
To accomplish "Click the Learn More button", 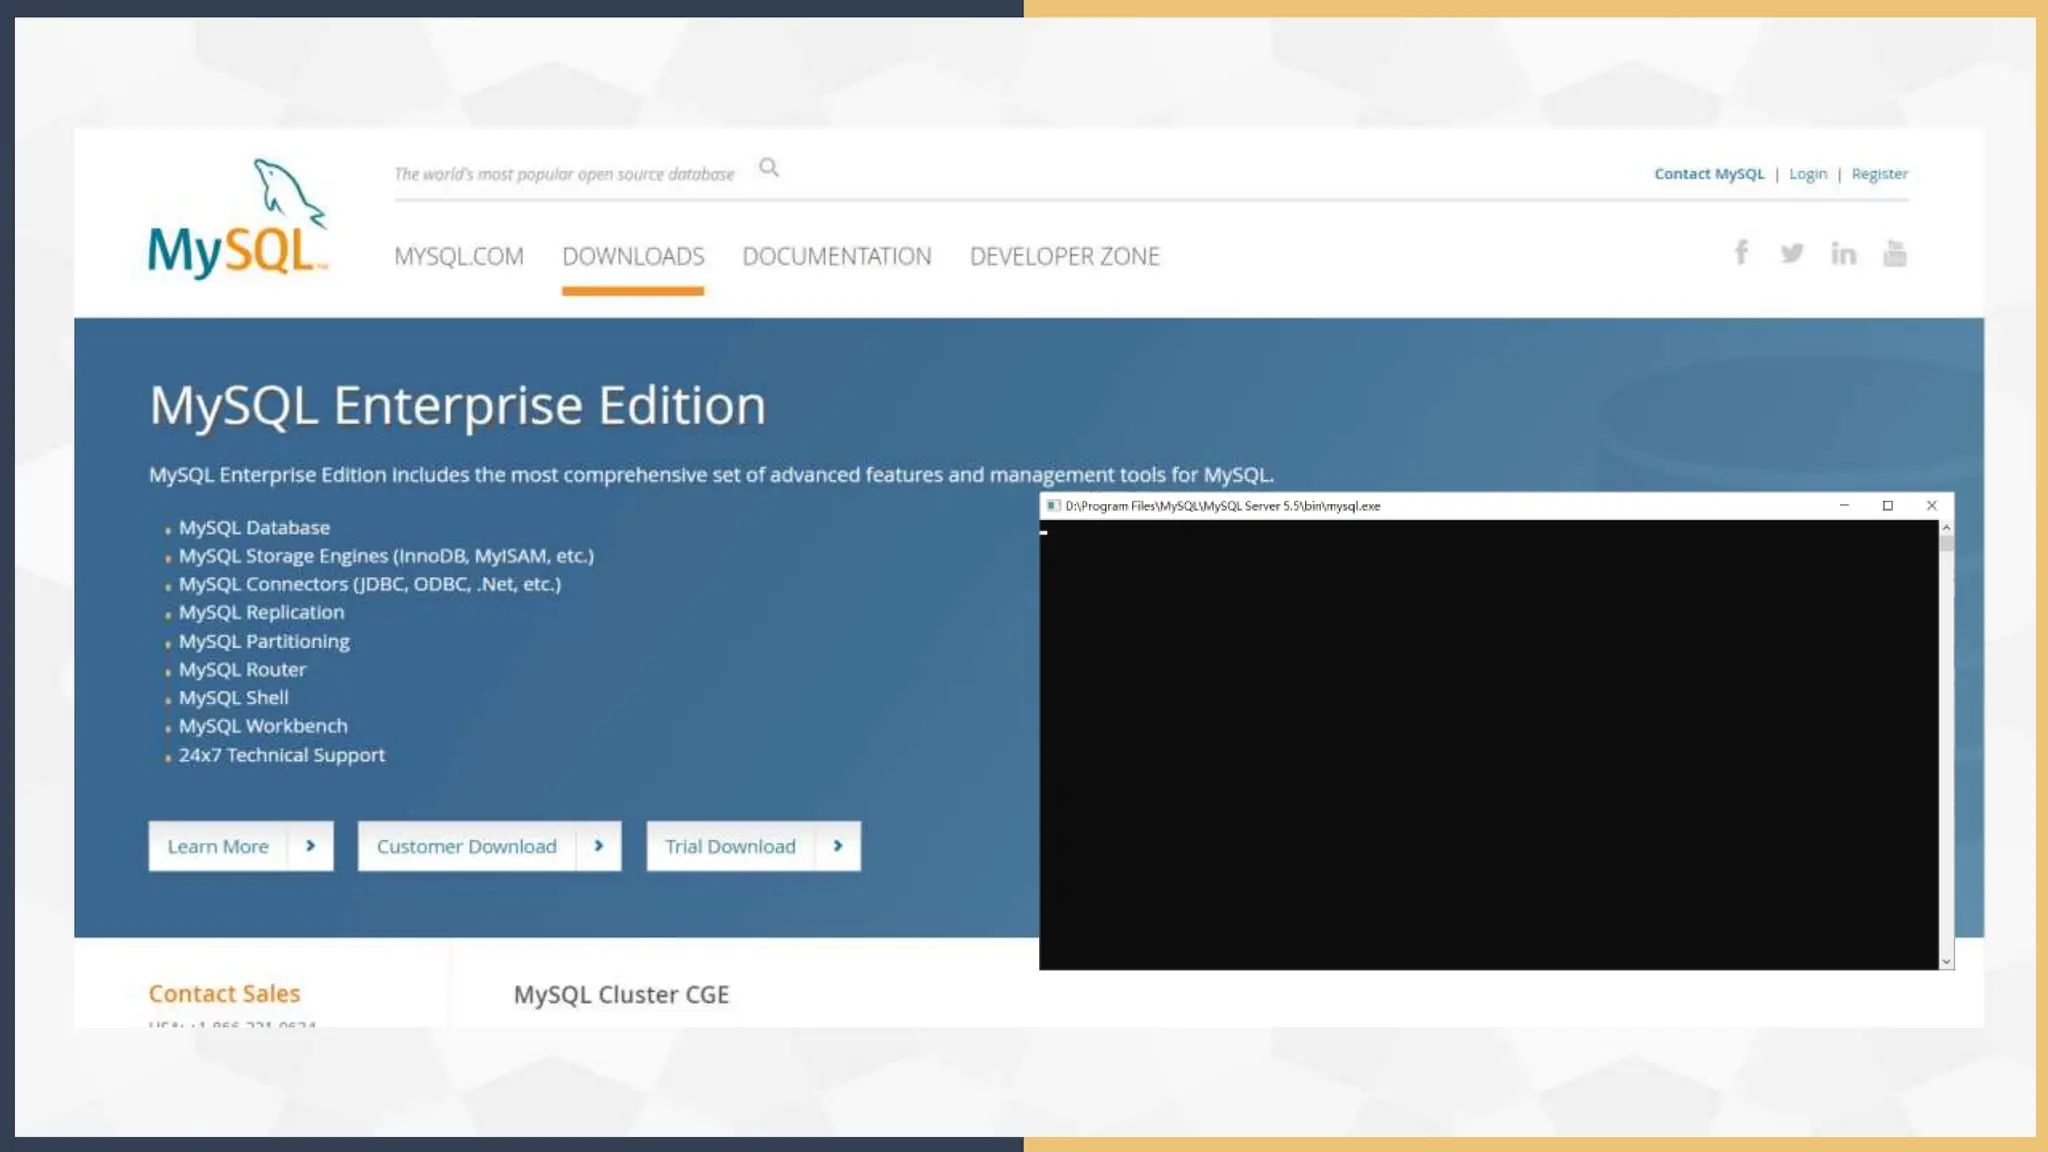I will (241, 846).
